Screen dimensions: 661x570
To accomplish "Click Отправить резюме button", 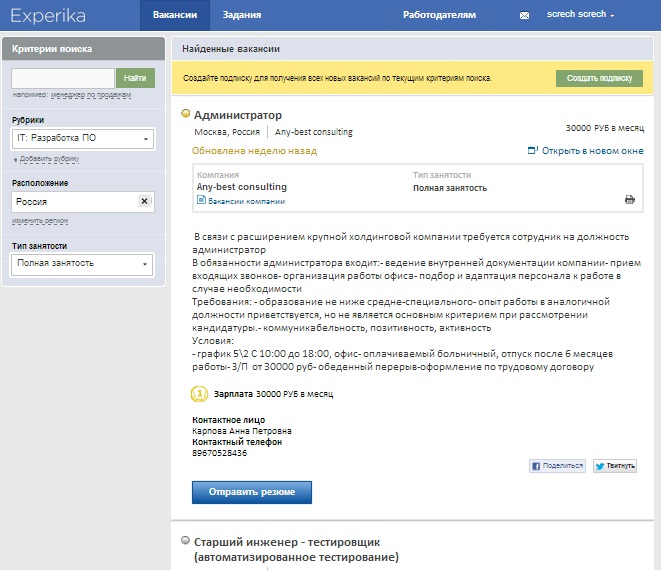I will coord(252,492).
